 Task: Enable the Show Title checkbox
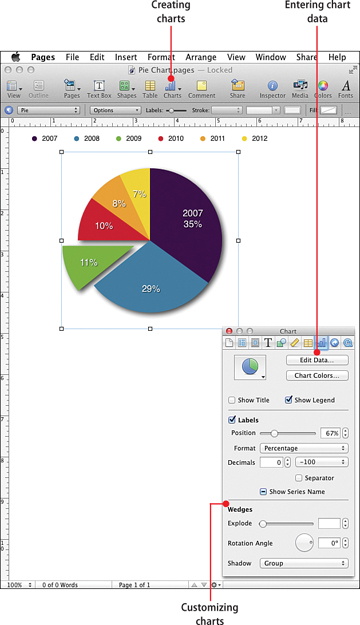coord(232,400)
